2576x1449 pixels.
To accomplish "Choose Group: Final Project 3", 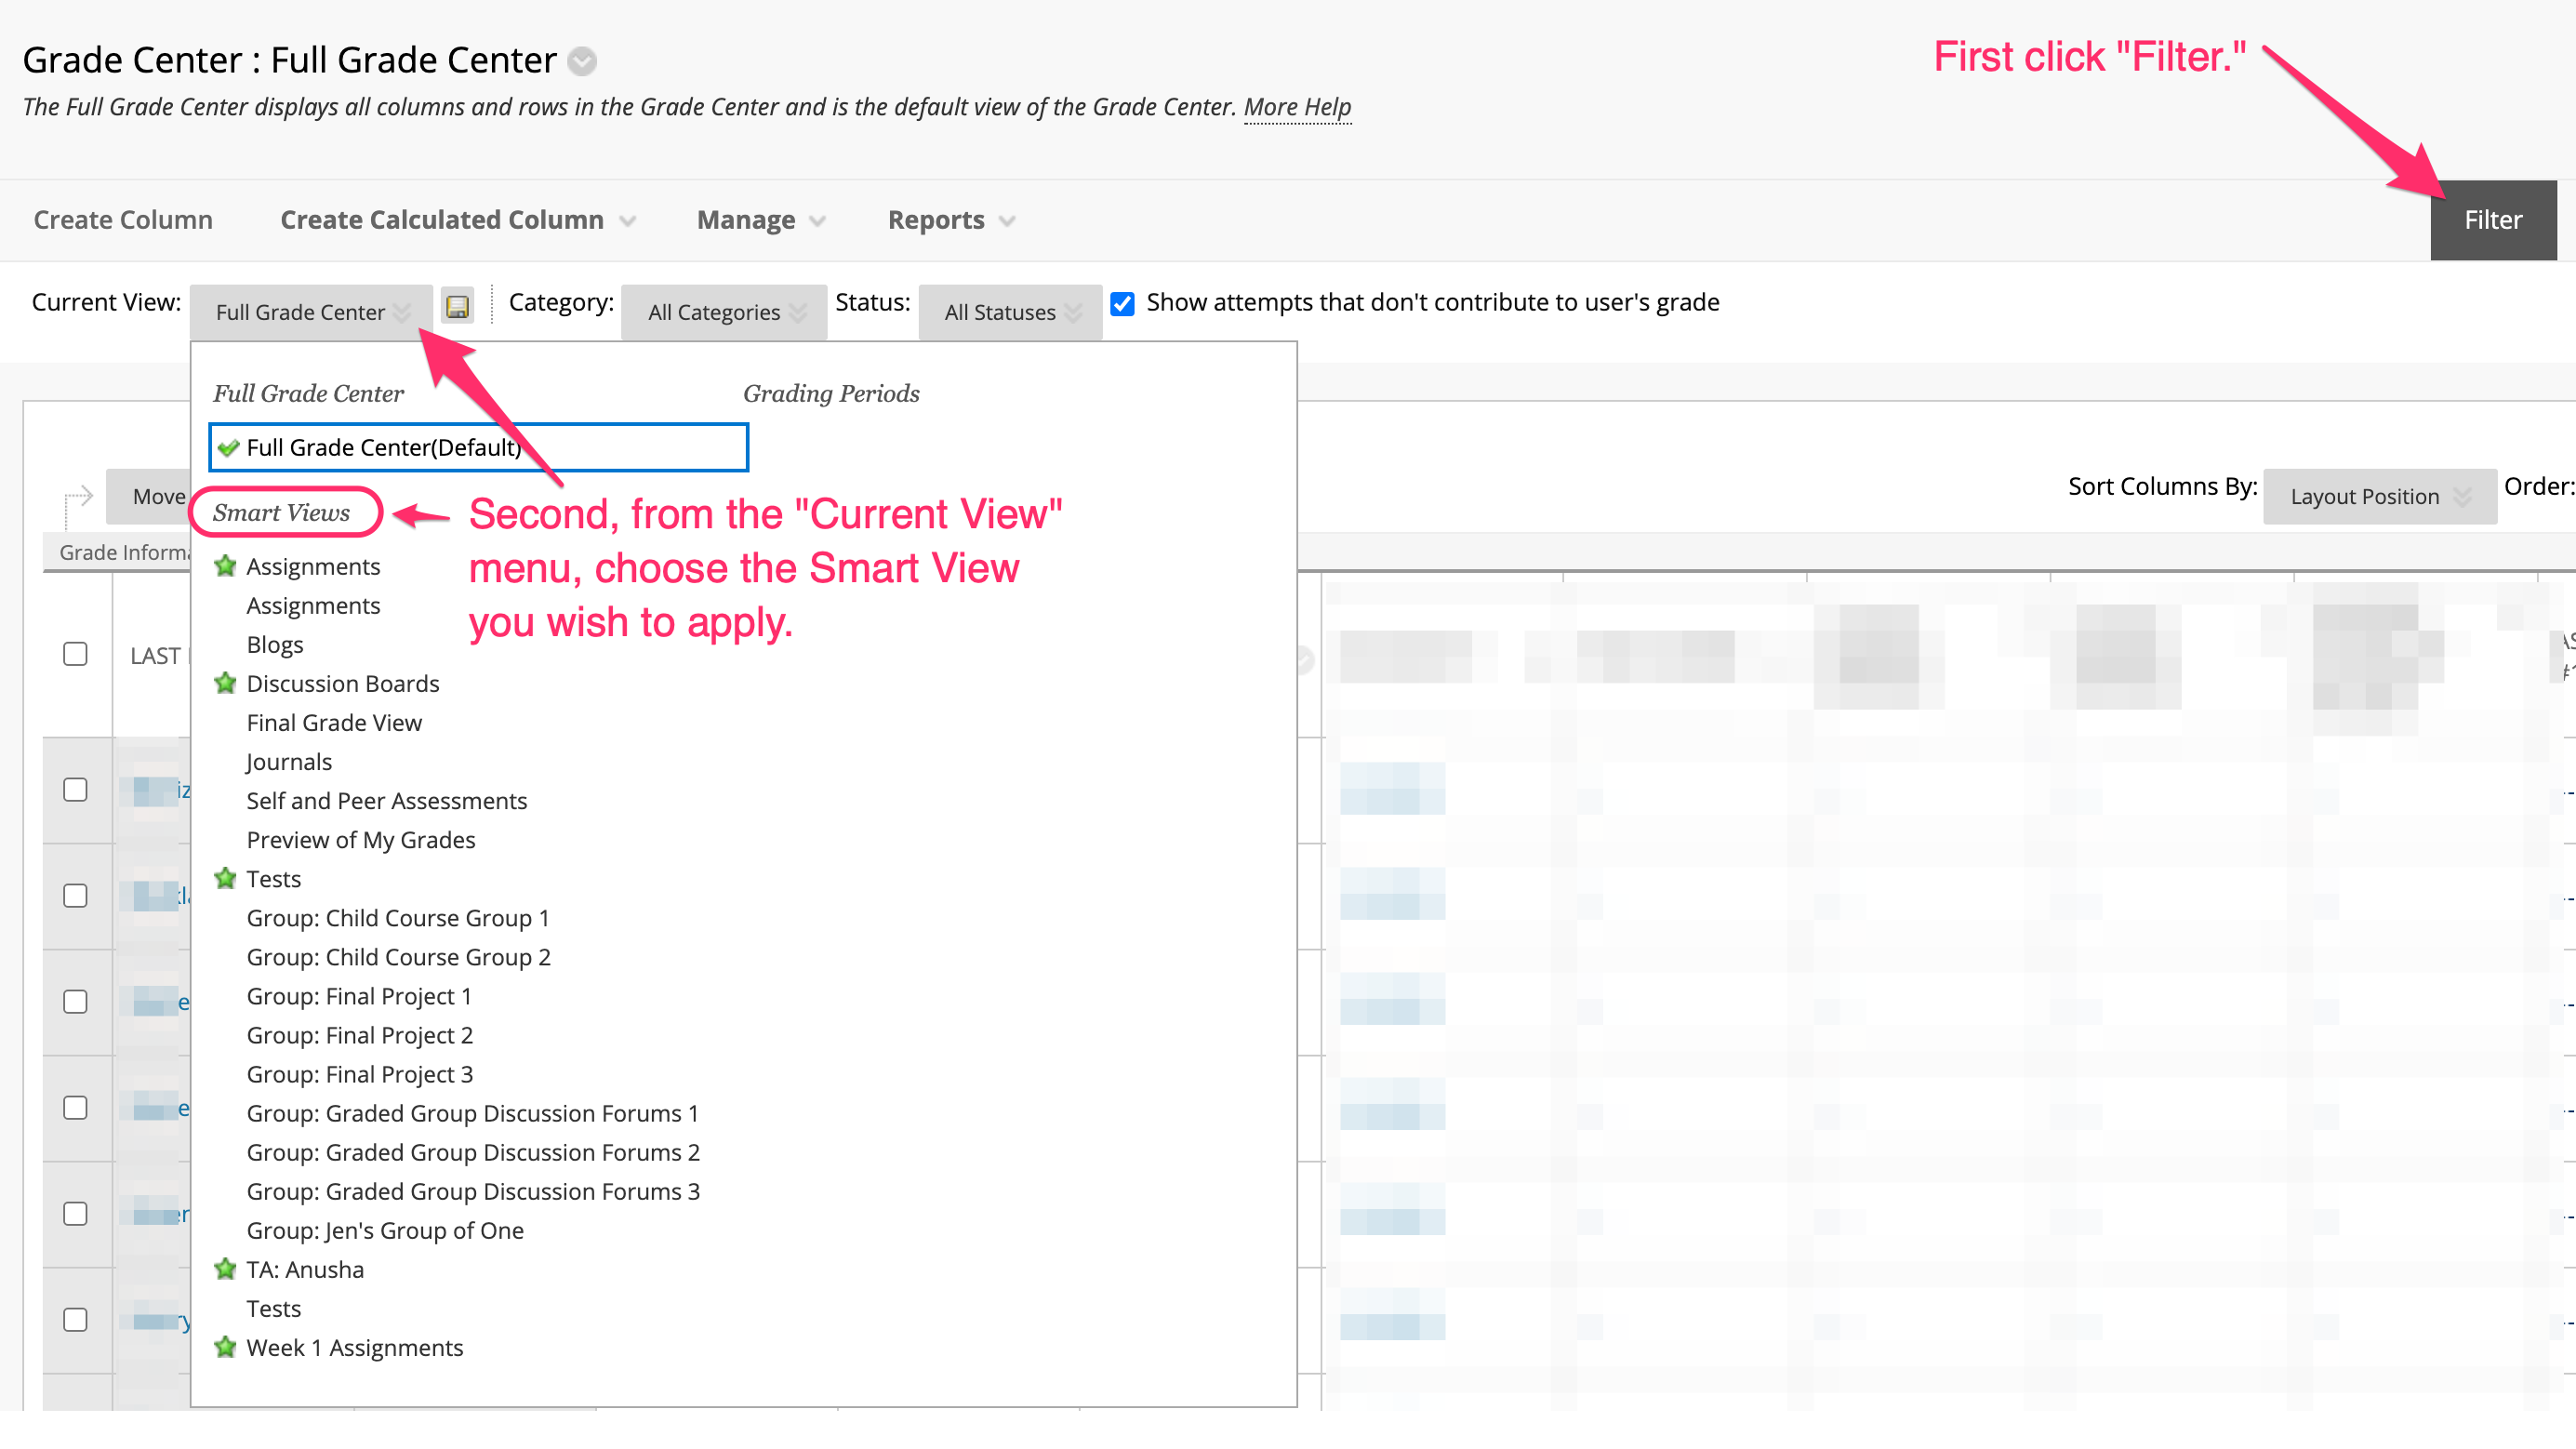I will pos(360,1074).
